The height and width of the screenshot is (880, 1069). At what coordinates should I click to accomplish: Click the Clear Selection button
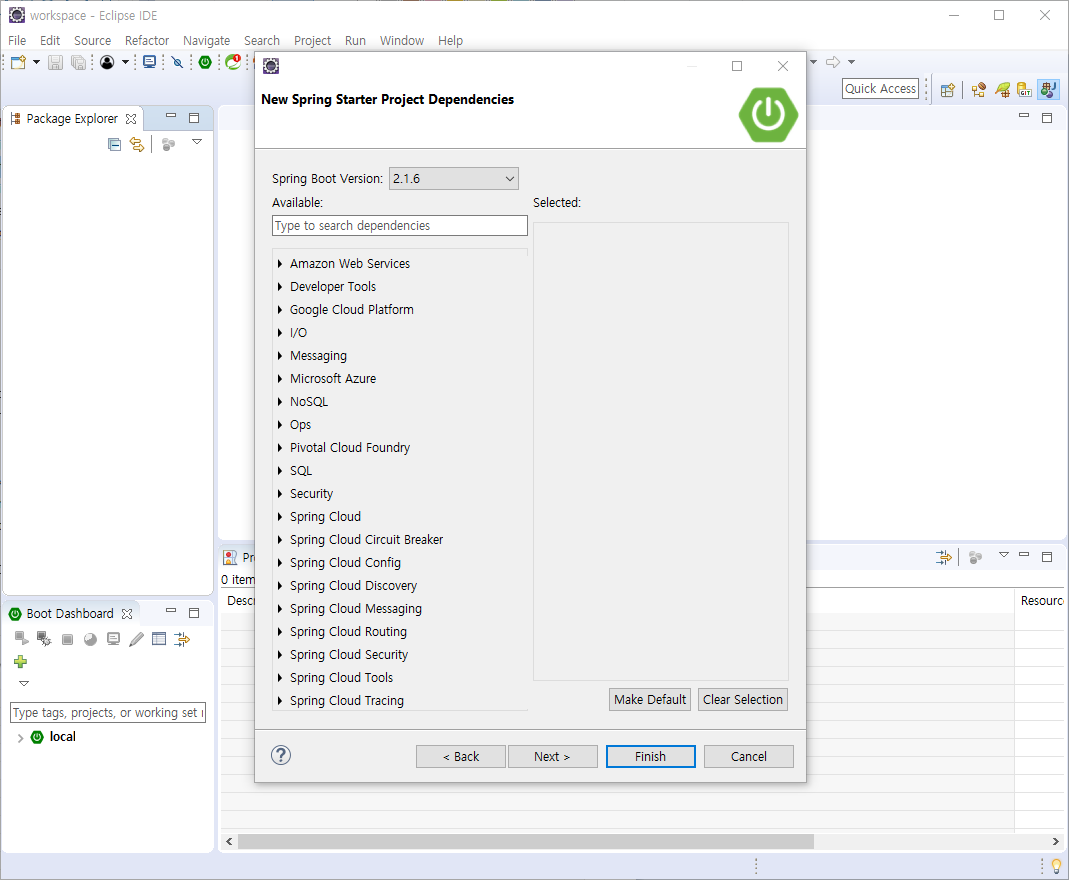point(742,700)
